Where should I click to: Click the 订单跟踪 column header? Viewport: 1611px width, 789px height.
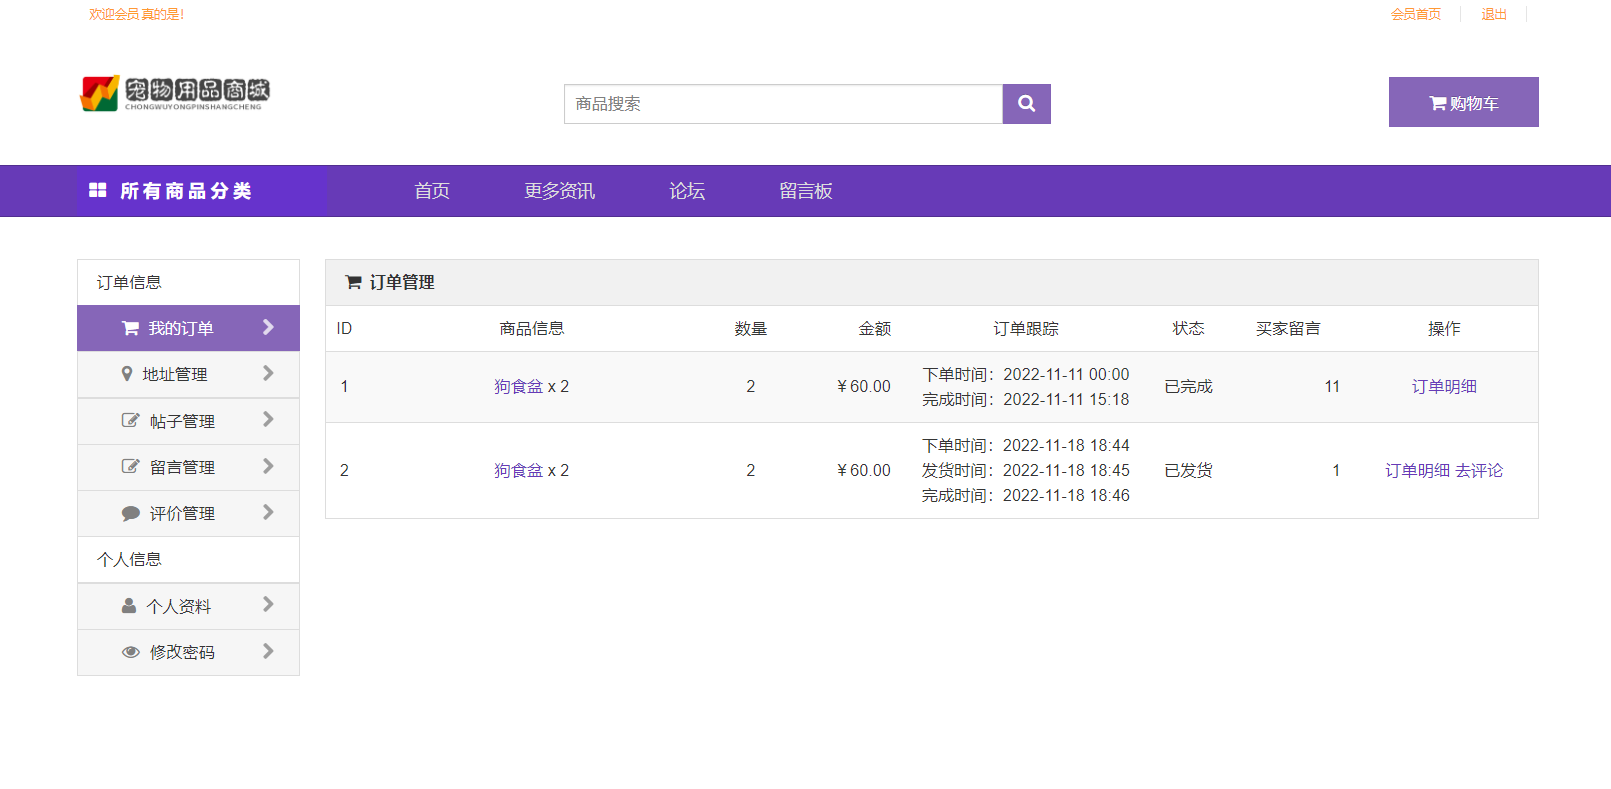pos(1025,328)
